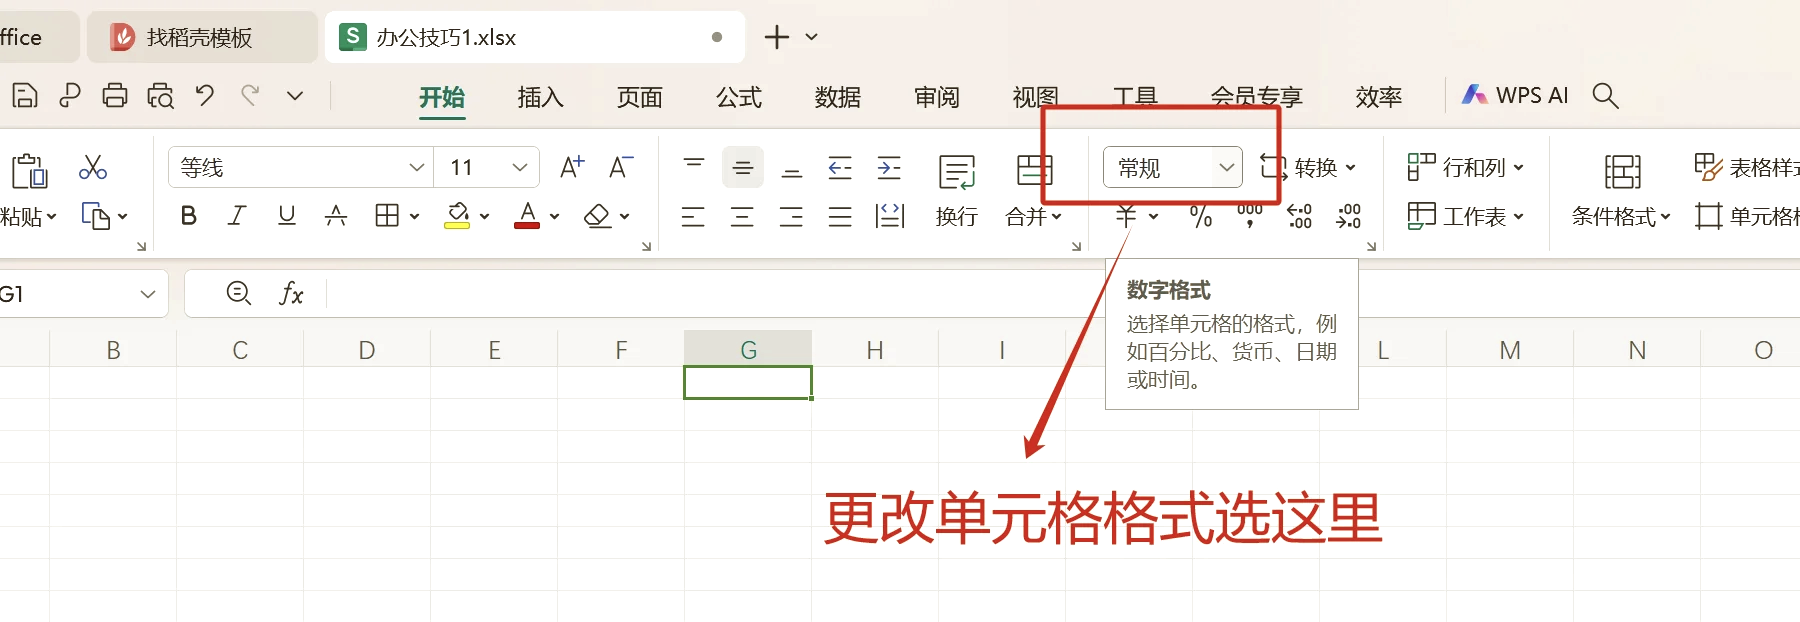Open the font size 11 dropdown
Image resolution: width=1800 pixels, height=622 pixels.
point(519,168)
